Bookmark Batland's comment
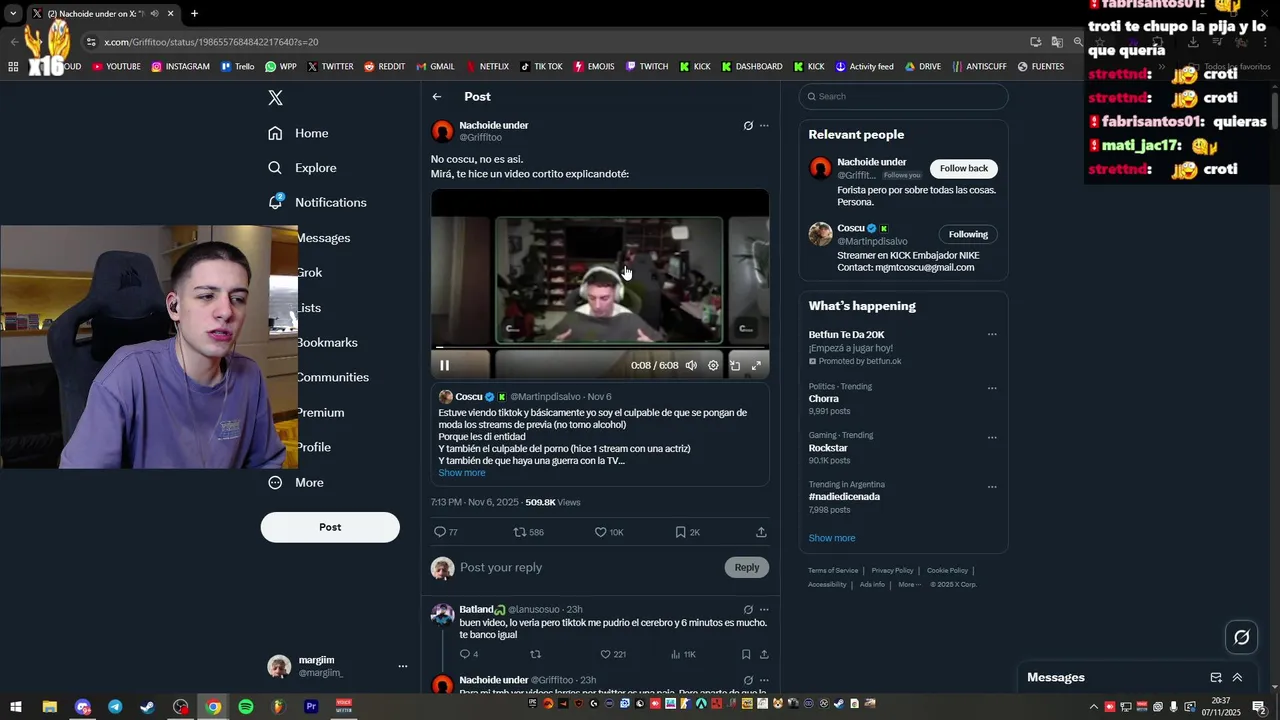This screenshot has height=720, width=1280. [x=746, y=654]
